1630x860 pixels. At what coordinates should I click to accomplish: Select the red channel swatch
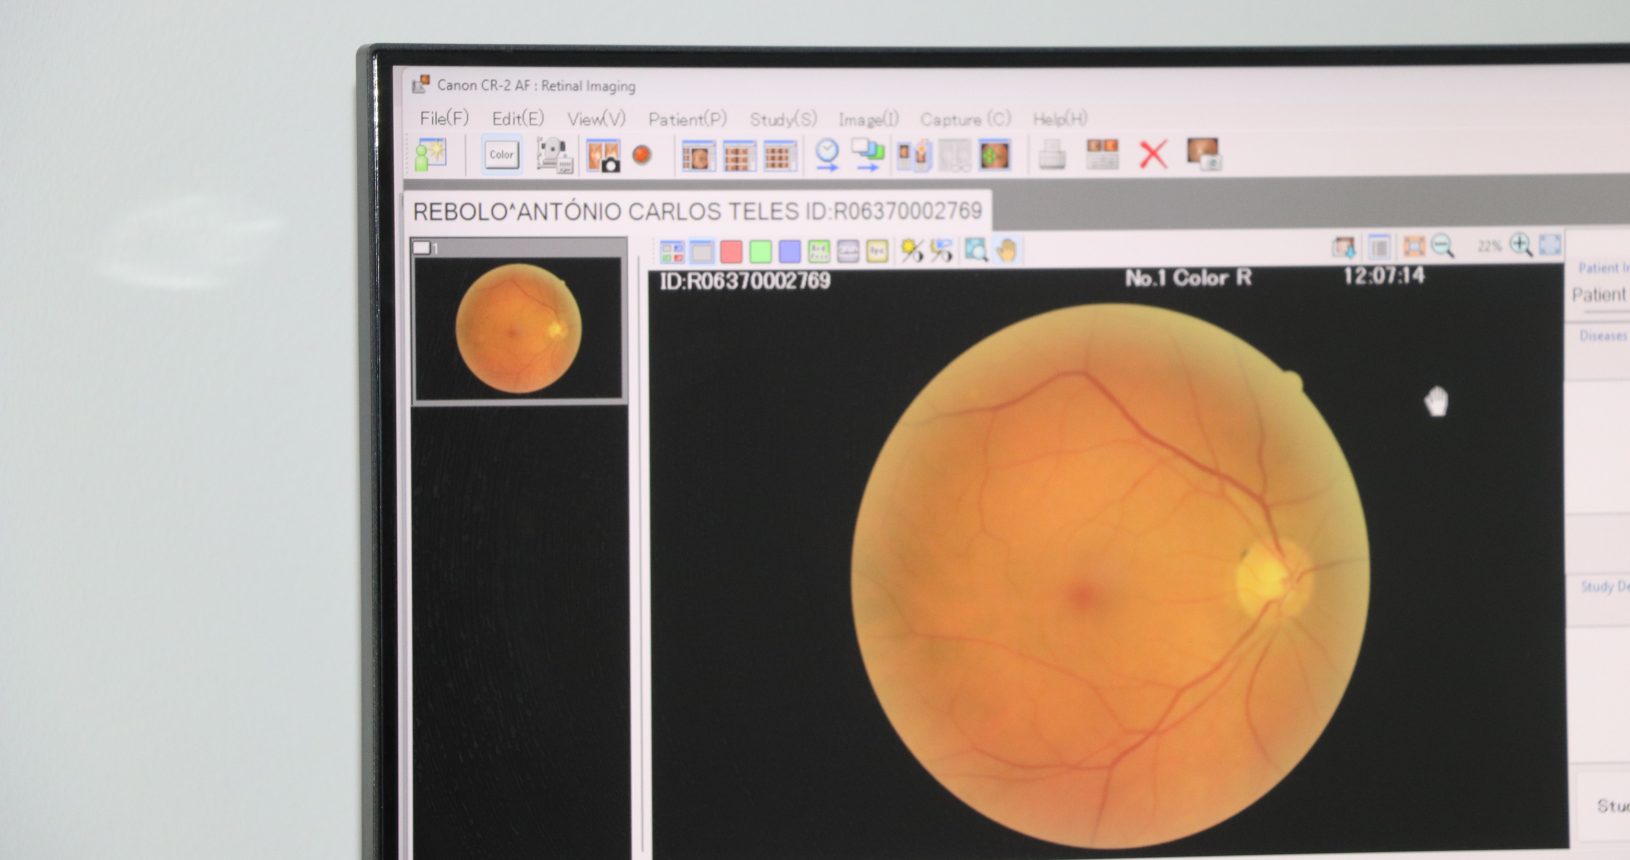point(731,251)
